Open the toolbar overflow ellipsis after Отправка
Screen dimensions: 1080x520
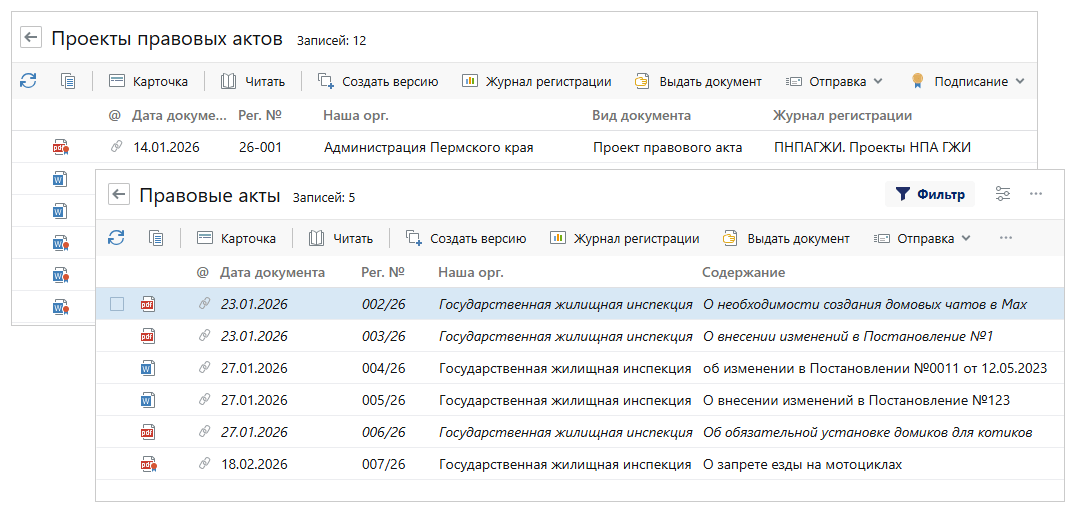point(1006,238)
